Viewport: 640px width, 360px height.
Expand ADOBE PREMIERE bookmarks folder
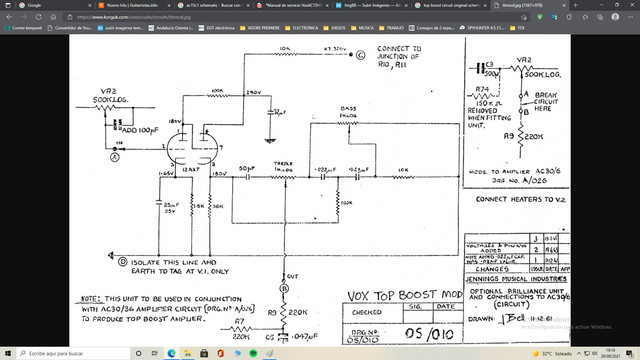coord(260,28)
